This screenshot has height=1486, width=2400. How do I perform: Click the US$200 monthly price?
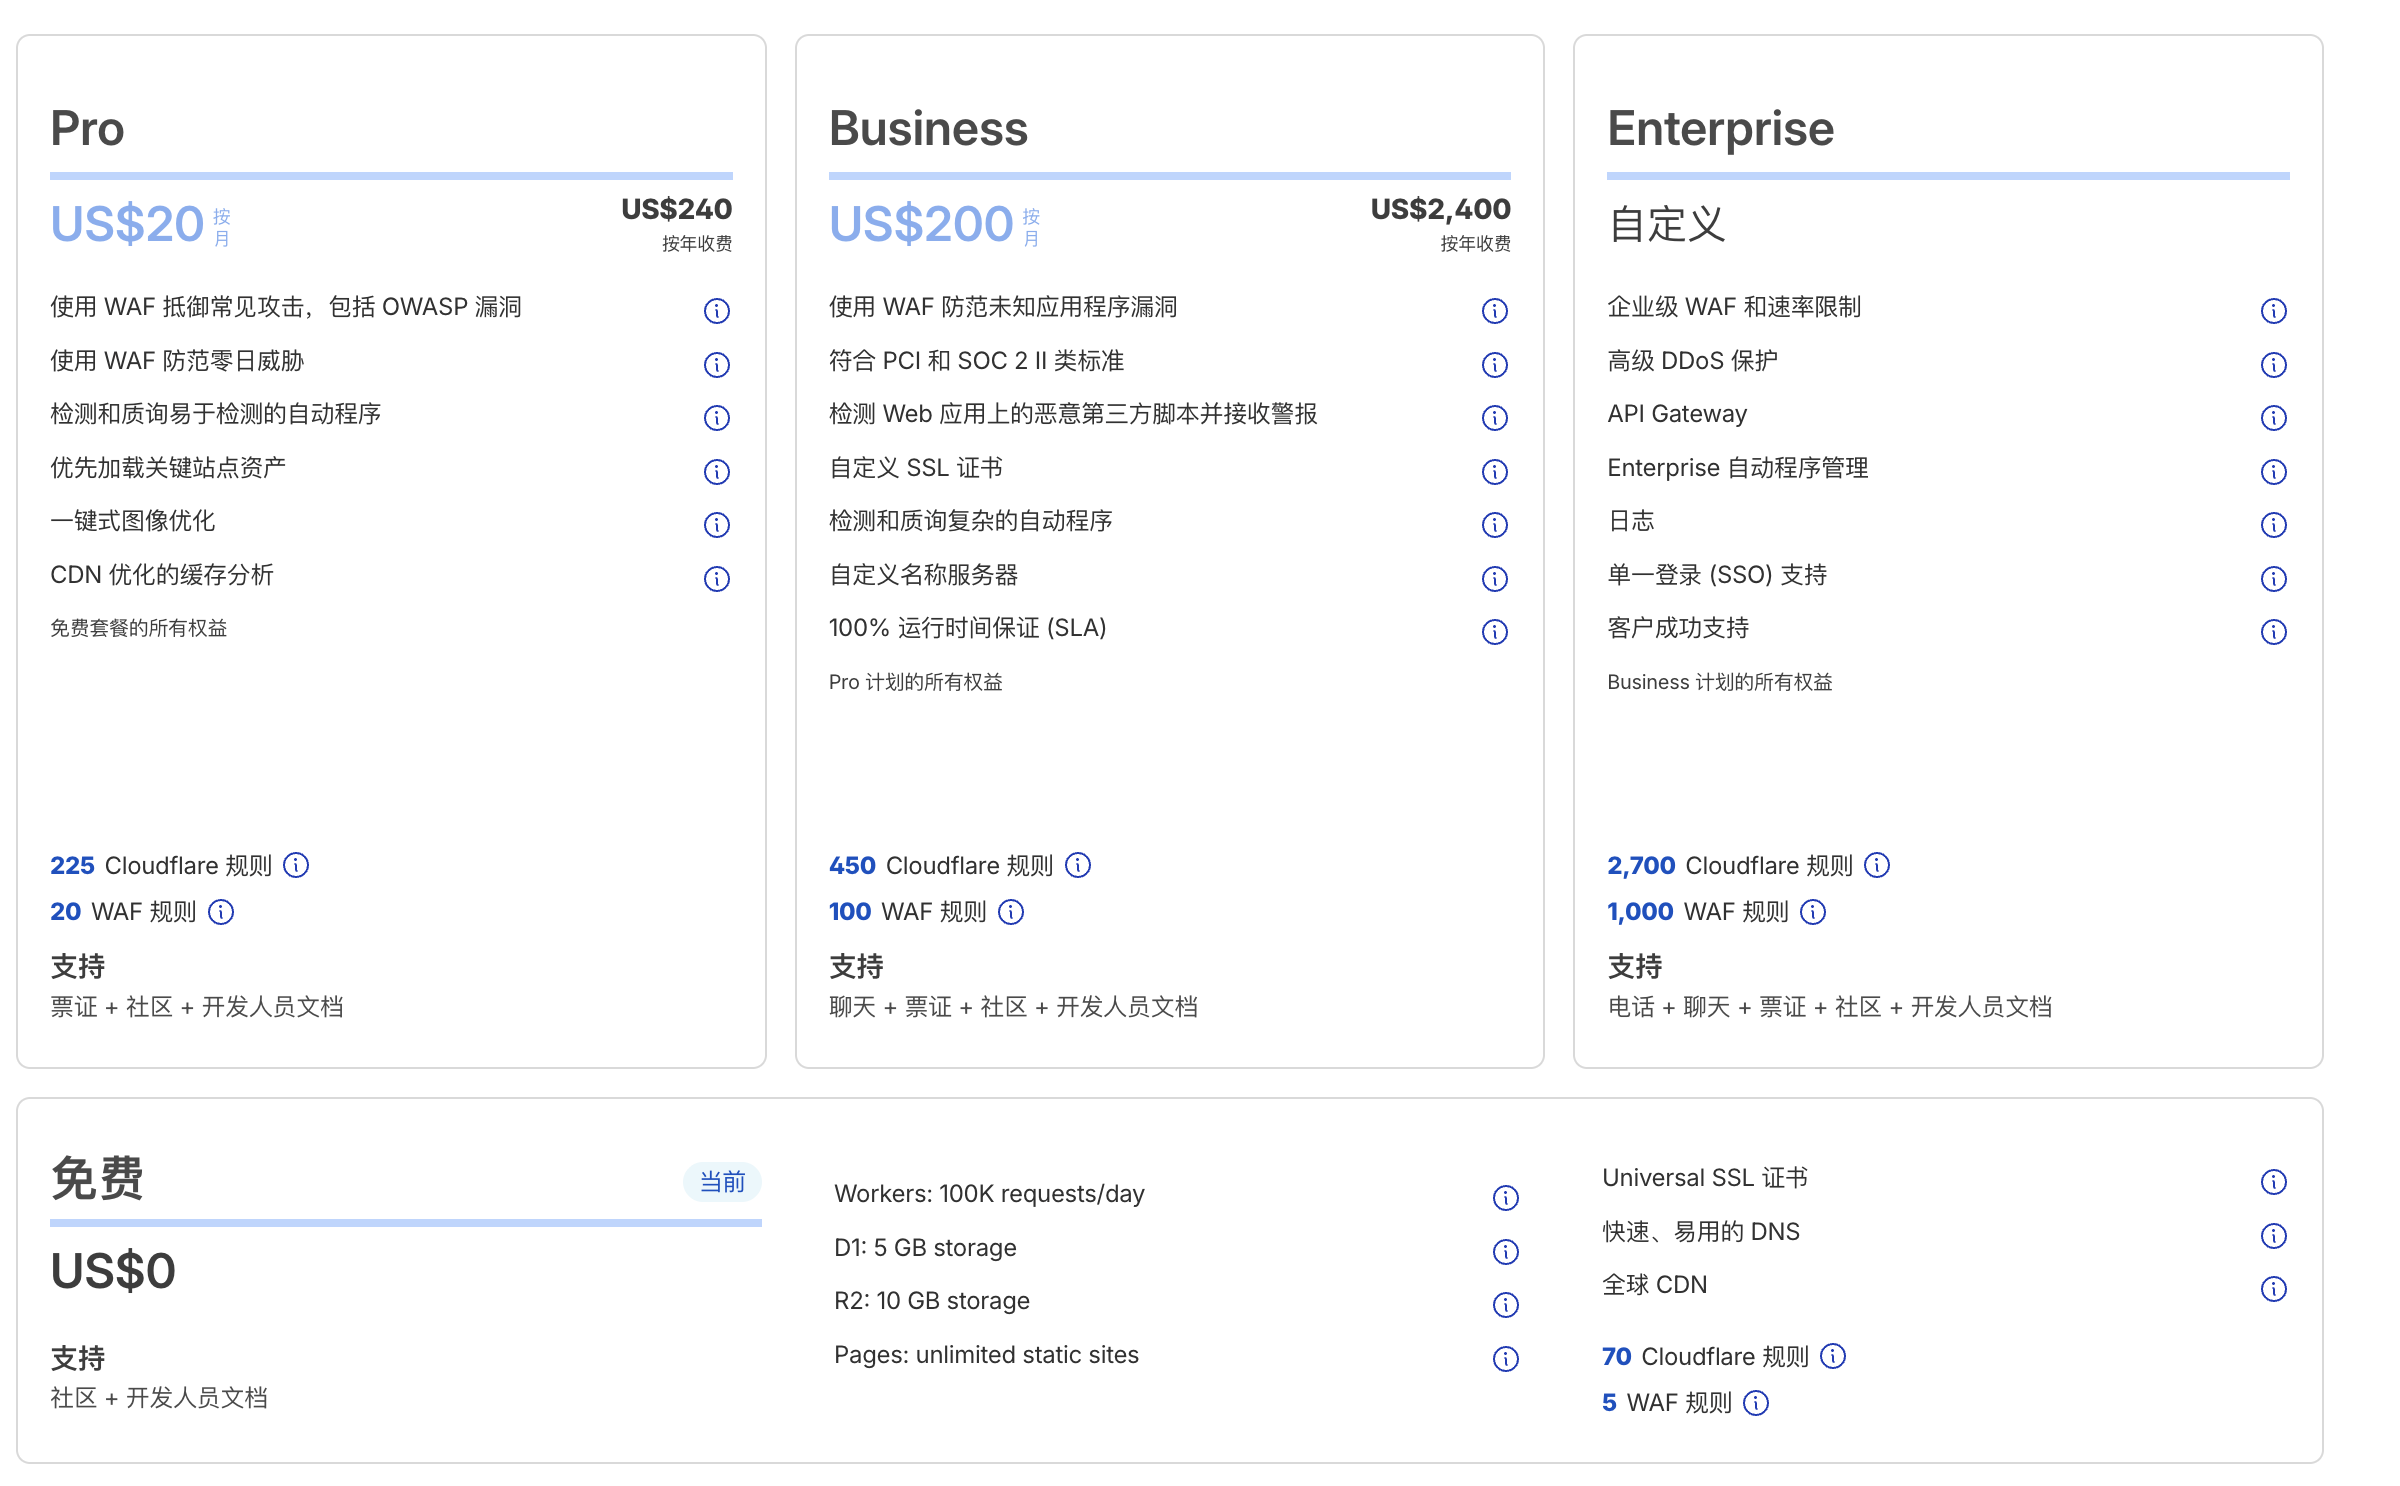click(x=921, y=224)
